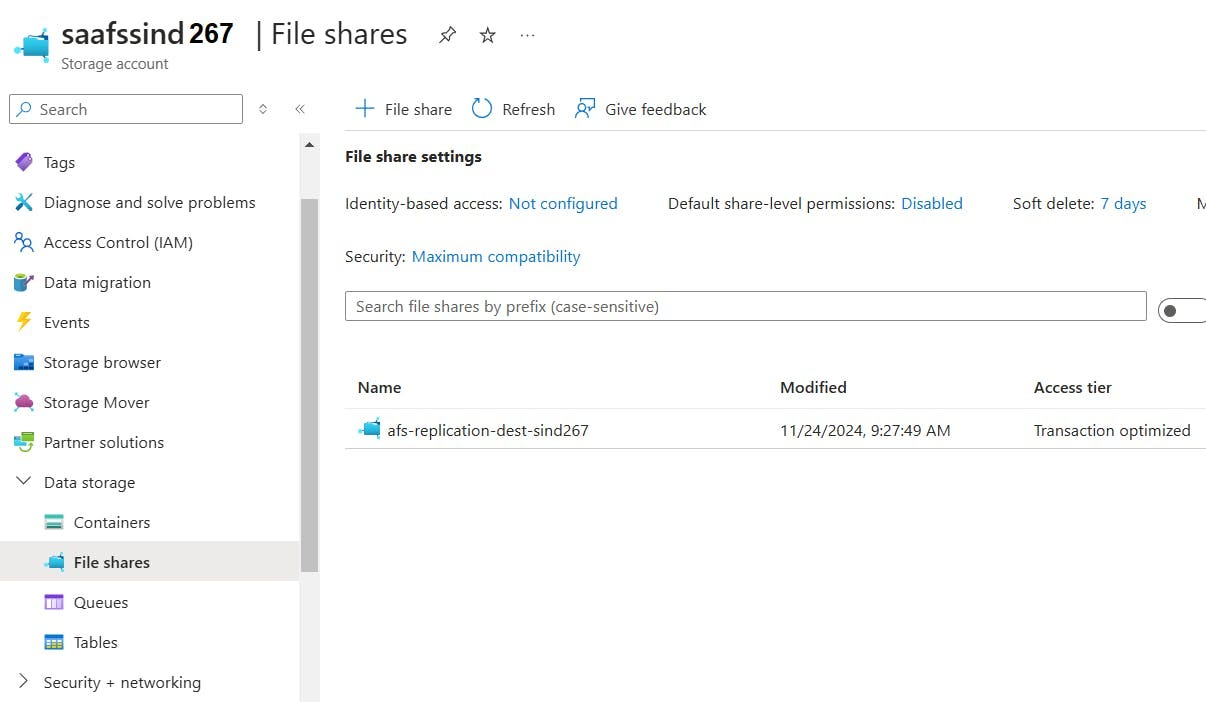Open Soft delete 7 days link
The width and height of the screenshot is (1206, 702).
pyautogui.click(x=1123, y=203)
